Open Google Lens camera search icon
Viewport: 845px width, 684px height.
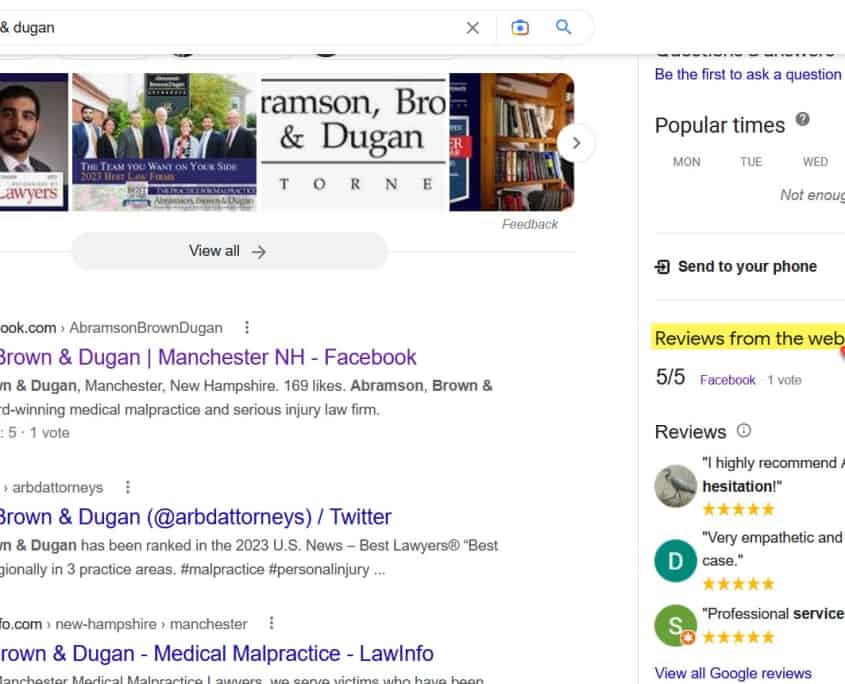point(520,27)
